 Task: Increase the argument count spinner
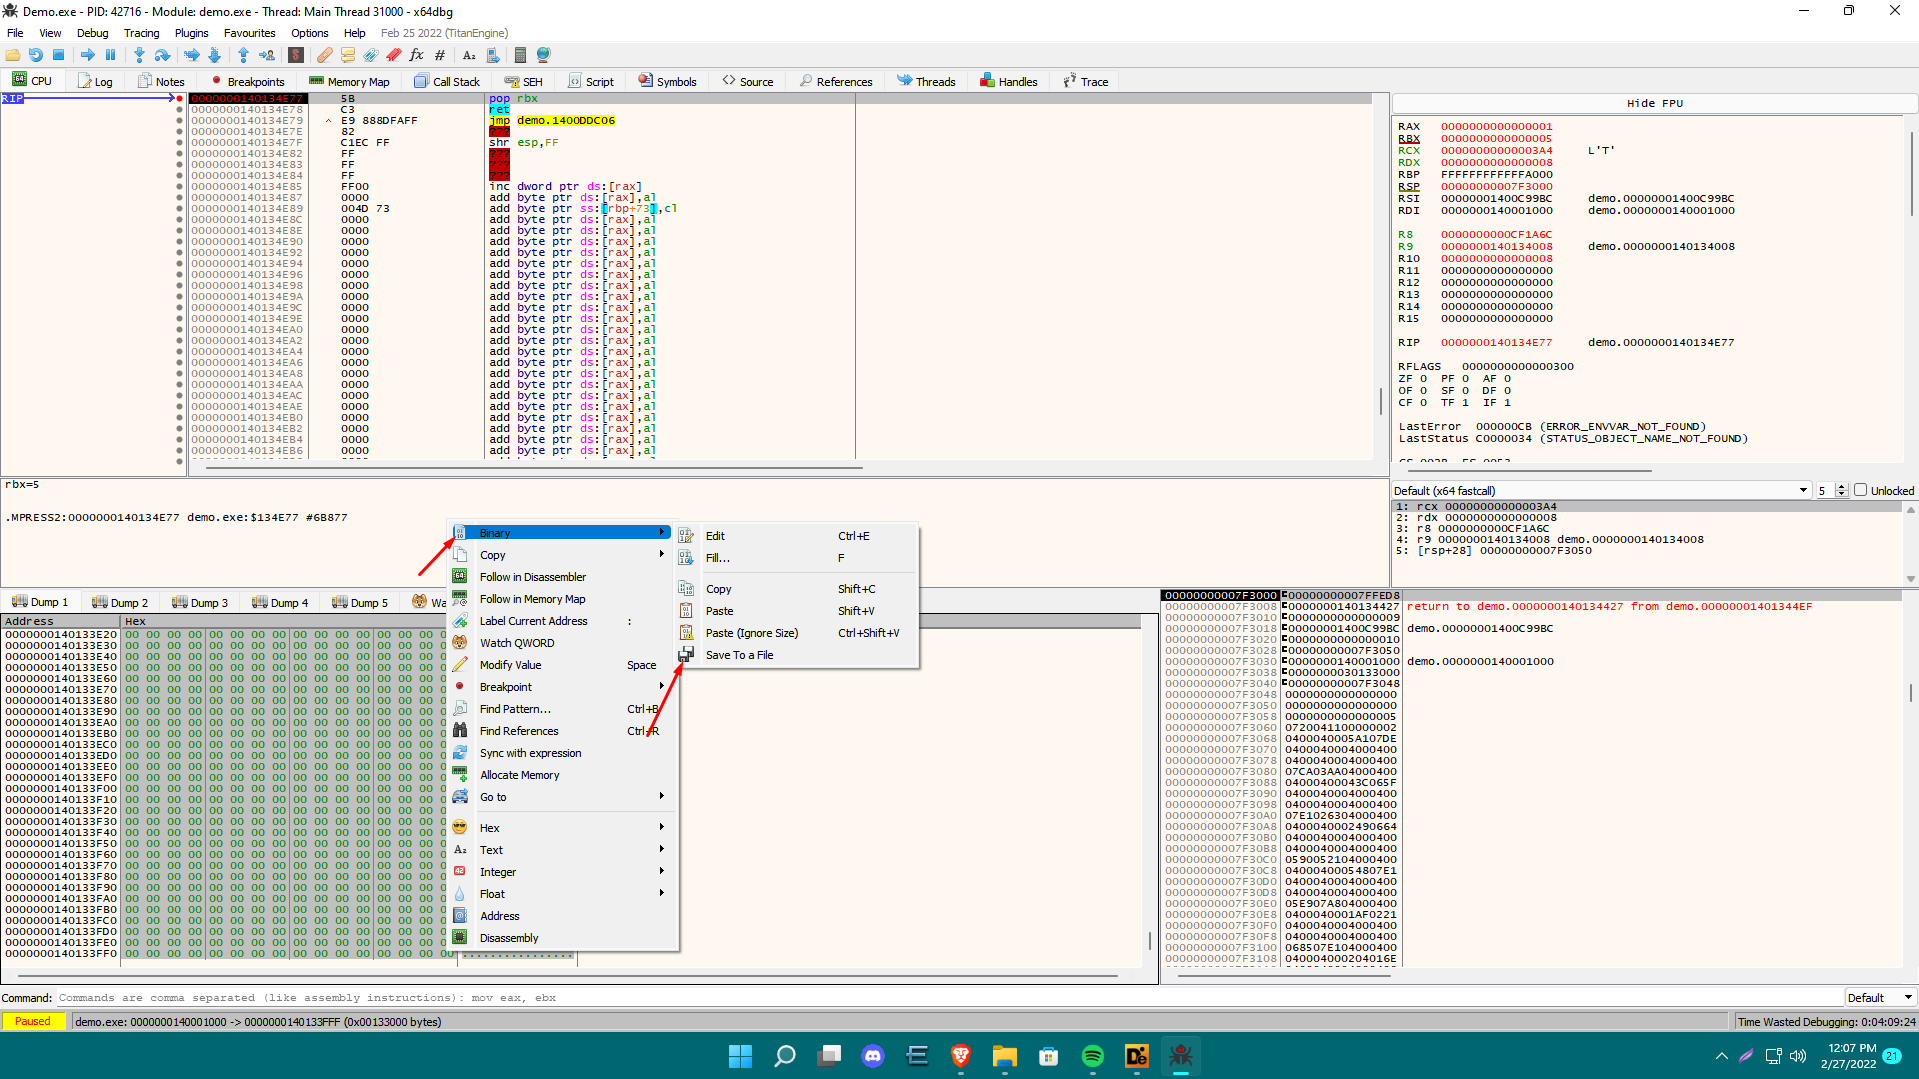[x=1842, y=487]
